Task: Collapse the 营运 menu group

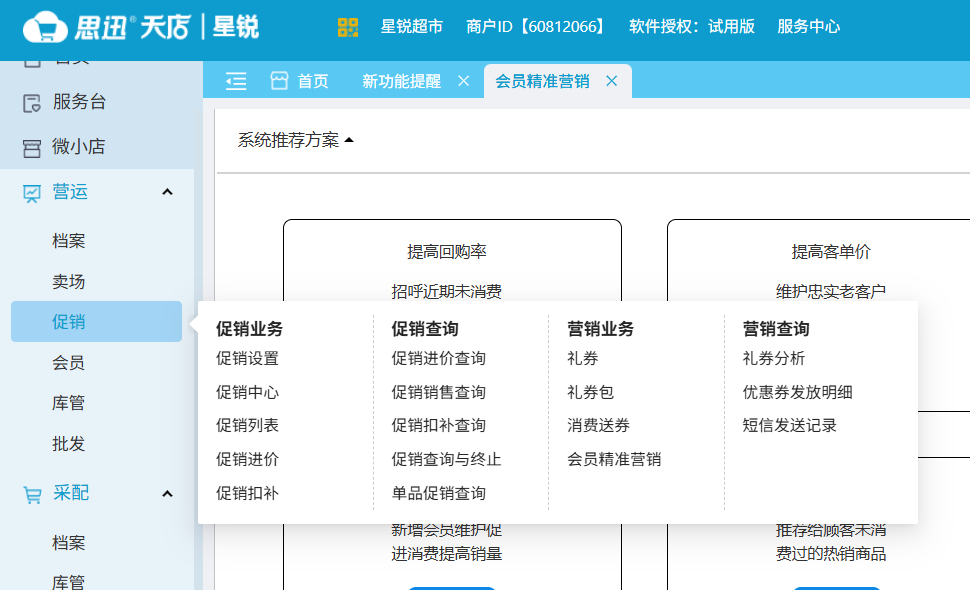Action: pos(168,191)
